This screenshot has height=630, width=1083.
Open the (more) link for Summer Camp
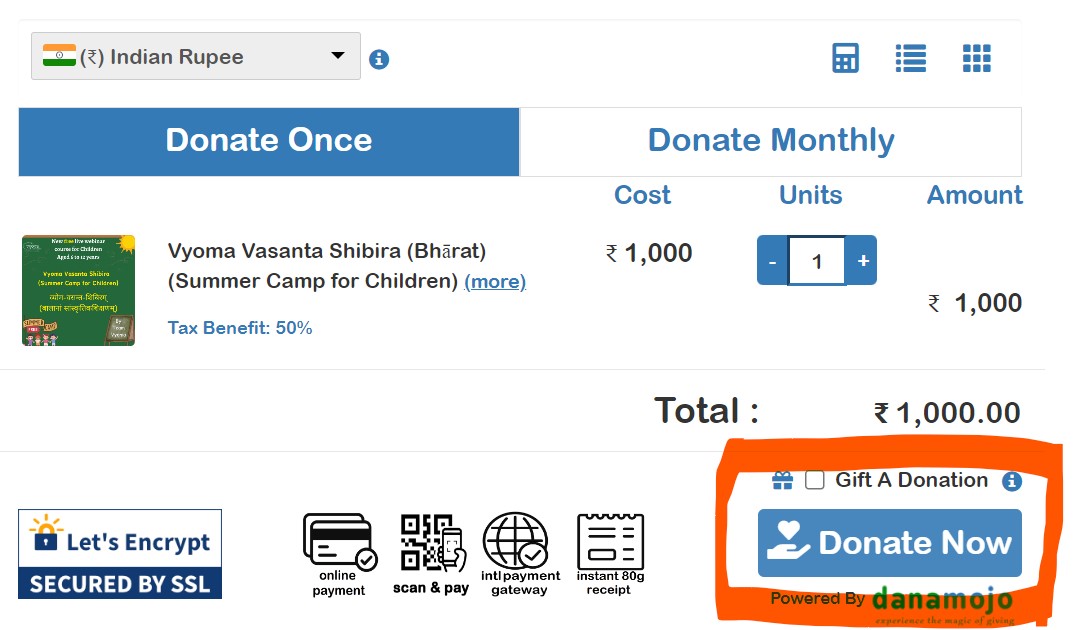[495, 282]
